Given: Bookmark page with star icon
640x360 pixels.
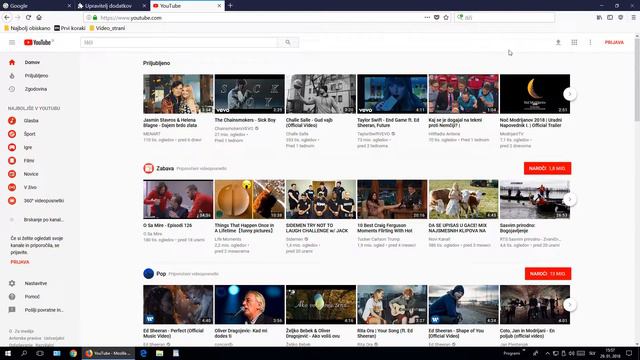Looking at the screenshot, I should pos(446,18).
